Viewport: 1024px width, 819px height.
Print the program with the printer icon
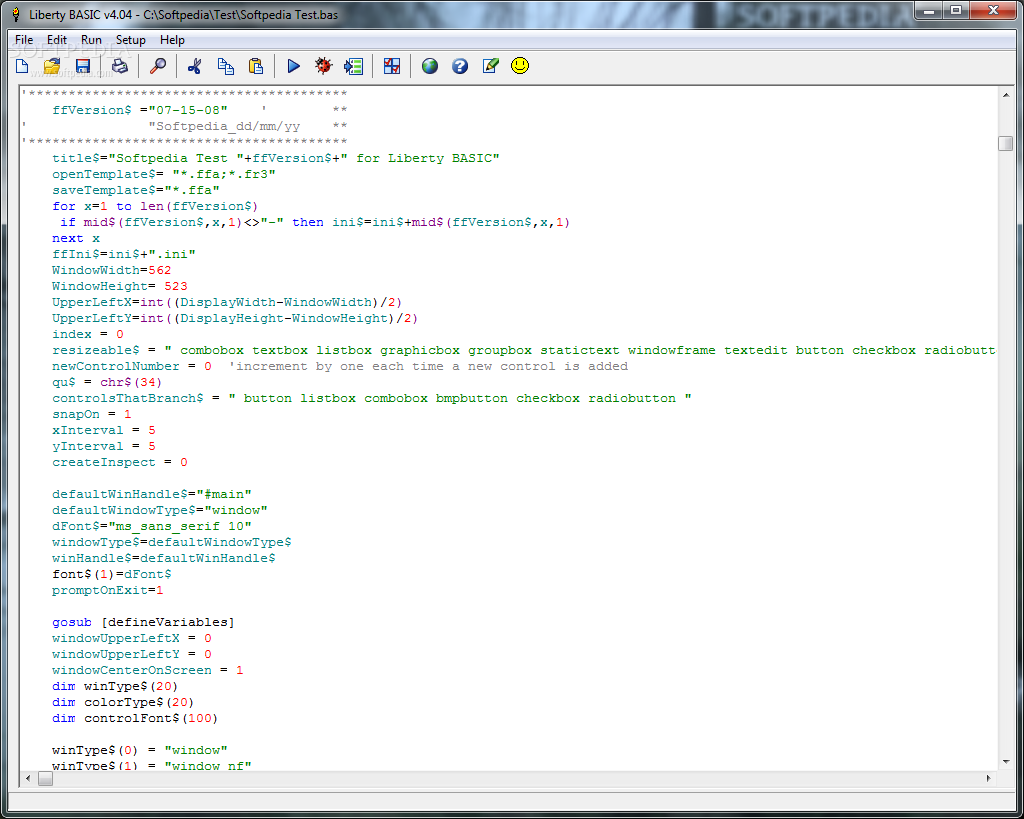click(x=120, y=66)
